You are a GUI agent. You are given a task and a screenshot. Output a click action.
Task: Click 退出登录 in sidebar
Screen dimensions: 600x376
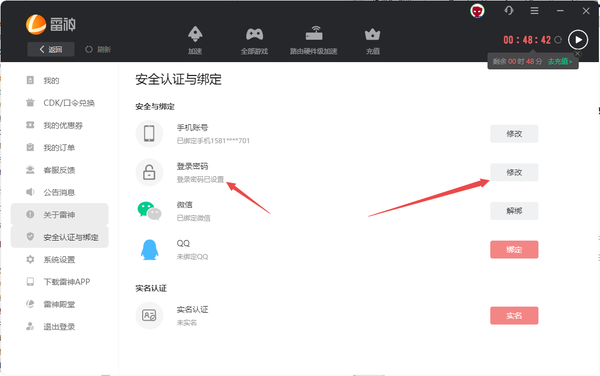pyautogui.click(x=60, y=326)
